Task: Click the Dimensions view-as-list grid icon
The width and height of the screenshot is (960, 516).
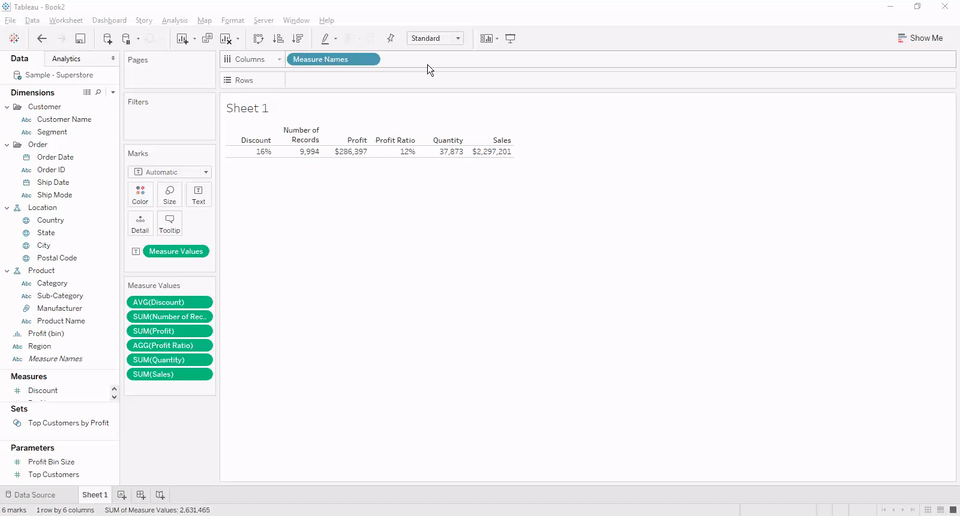Action: pos(87,92)
